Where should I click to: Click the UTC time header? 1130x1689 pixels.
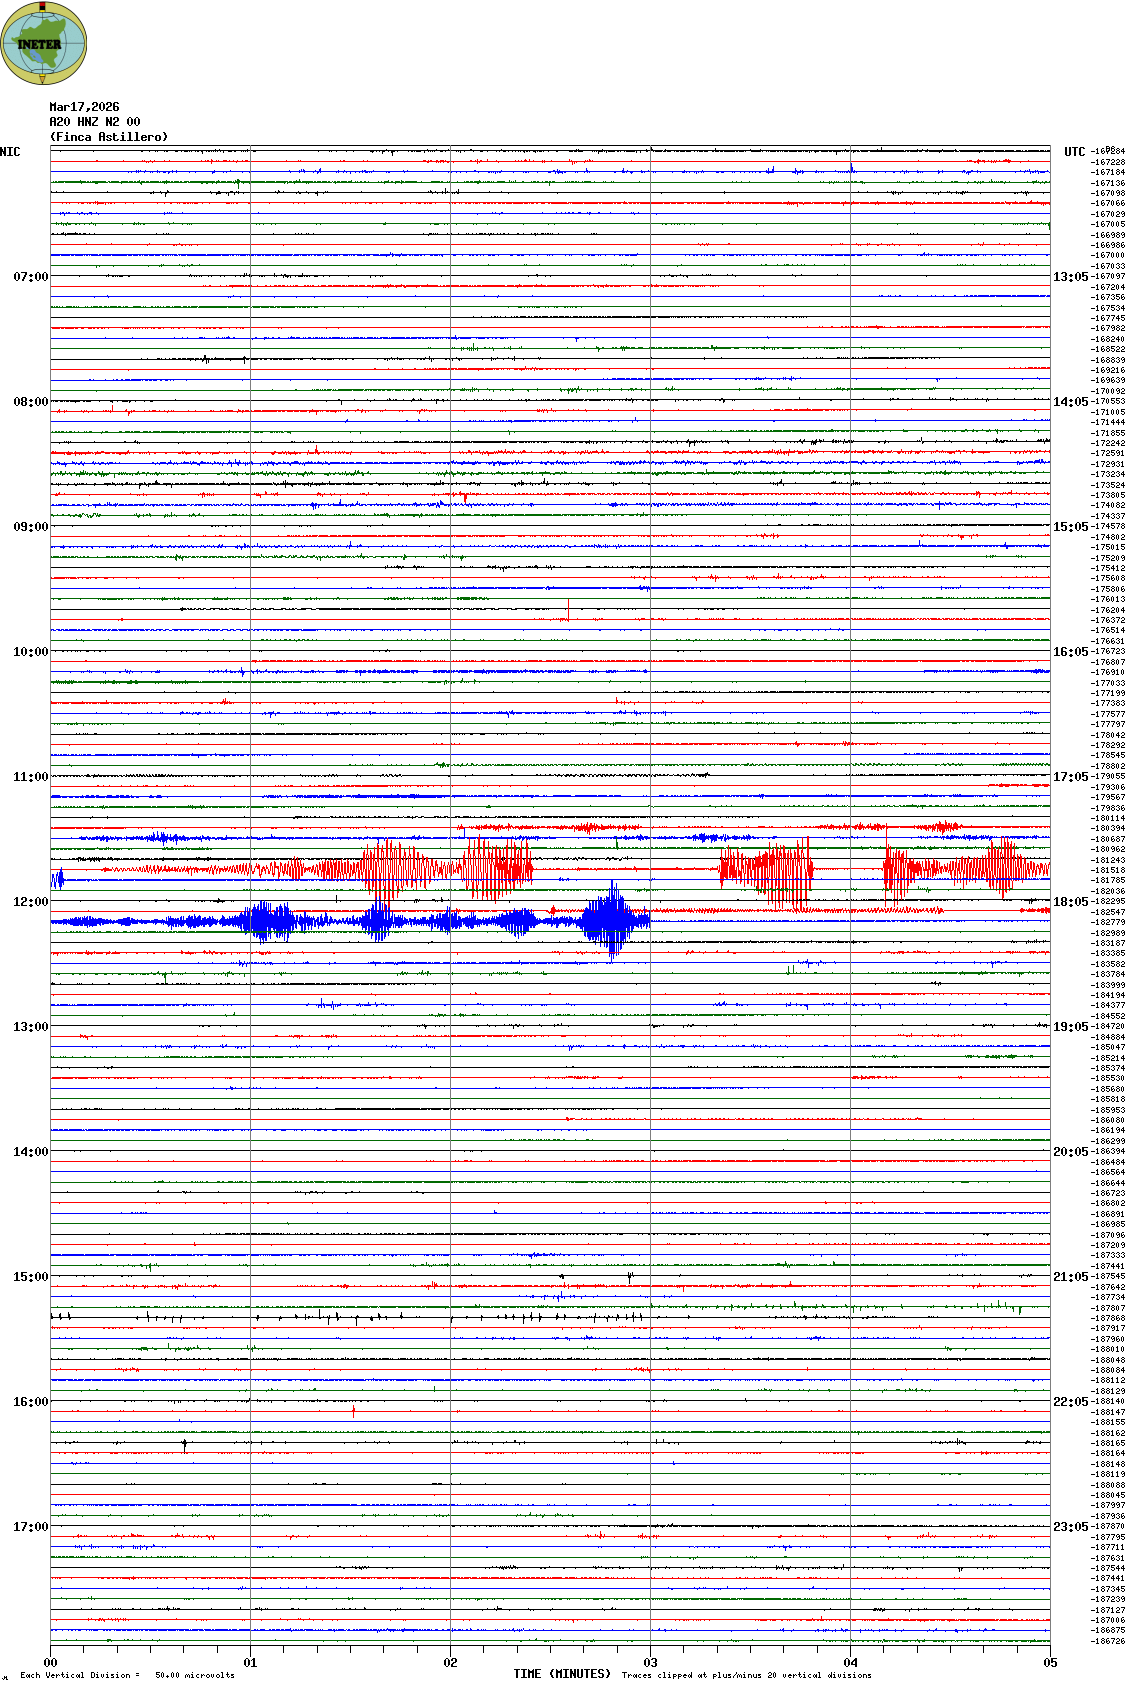tap(1074, 152)
